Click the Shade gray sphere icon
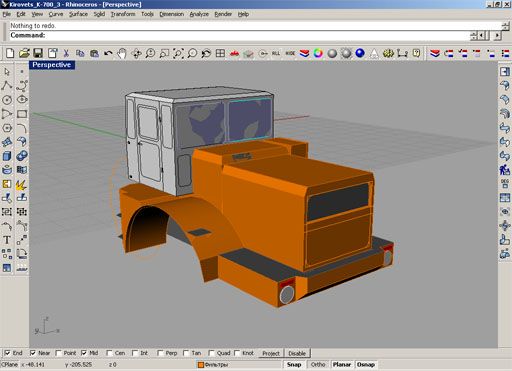Image resolution: width=512 pixels, height=371 pixels. click(332, 53)
